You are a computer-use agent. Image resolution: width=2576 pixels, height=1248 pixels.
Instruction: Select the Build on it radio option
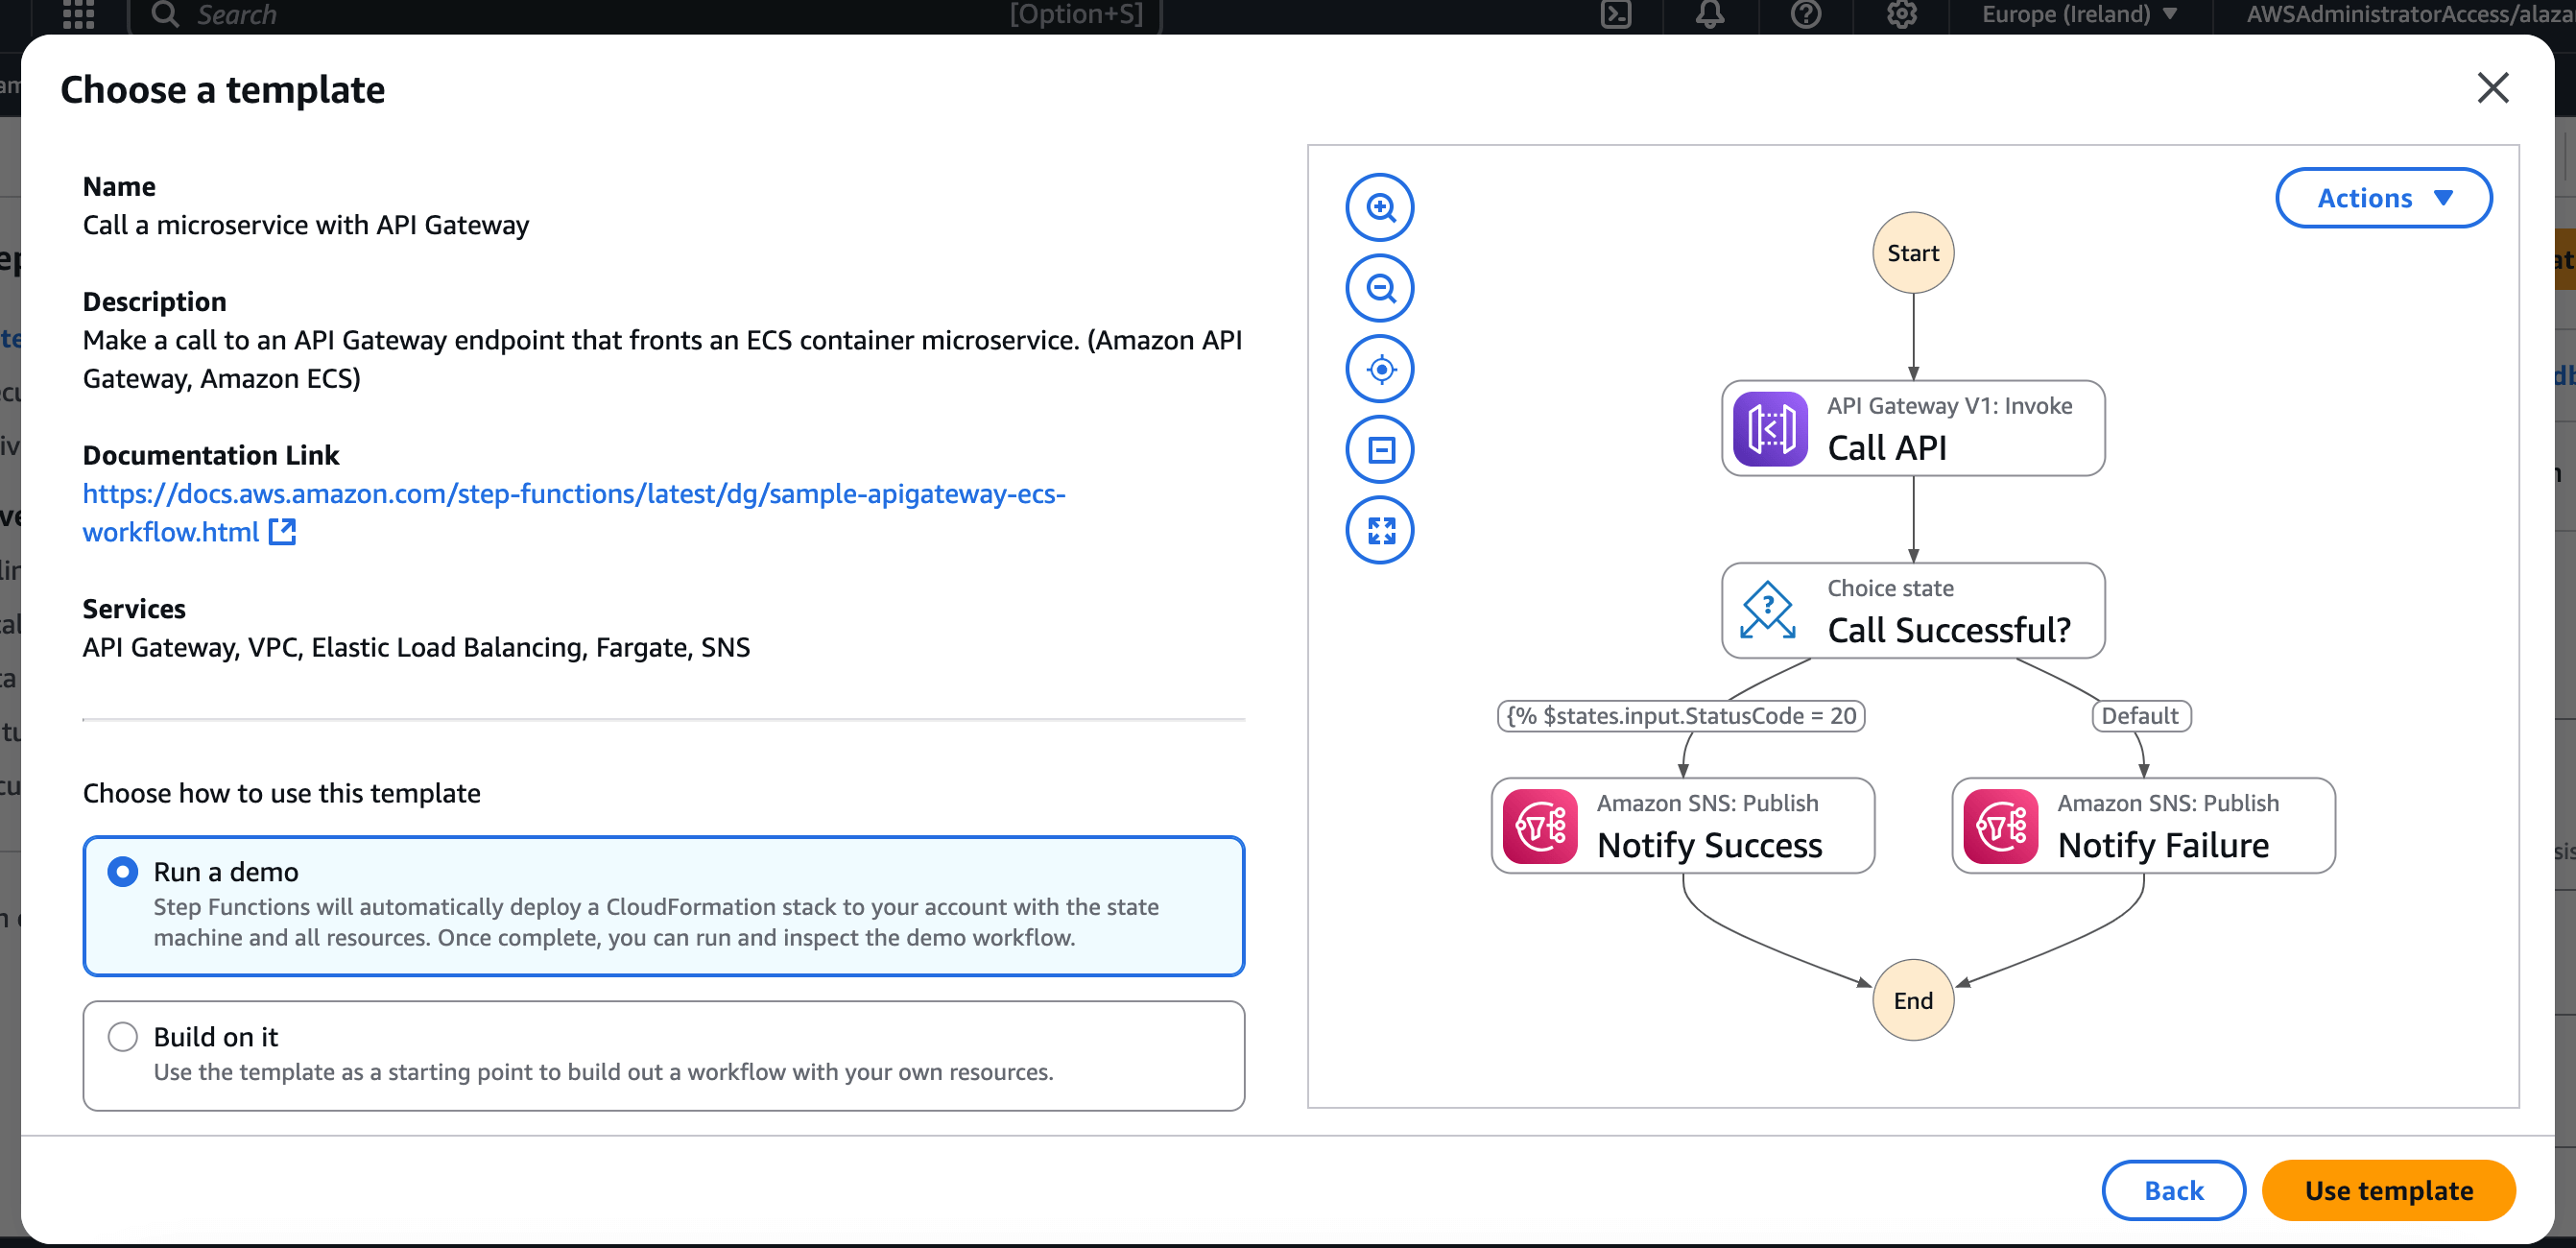click(x=122, y=1036)
